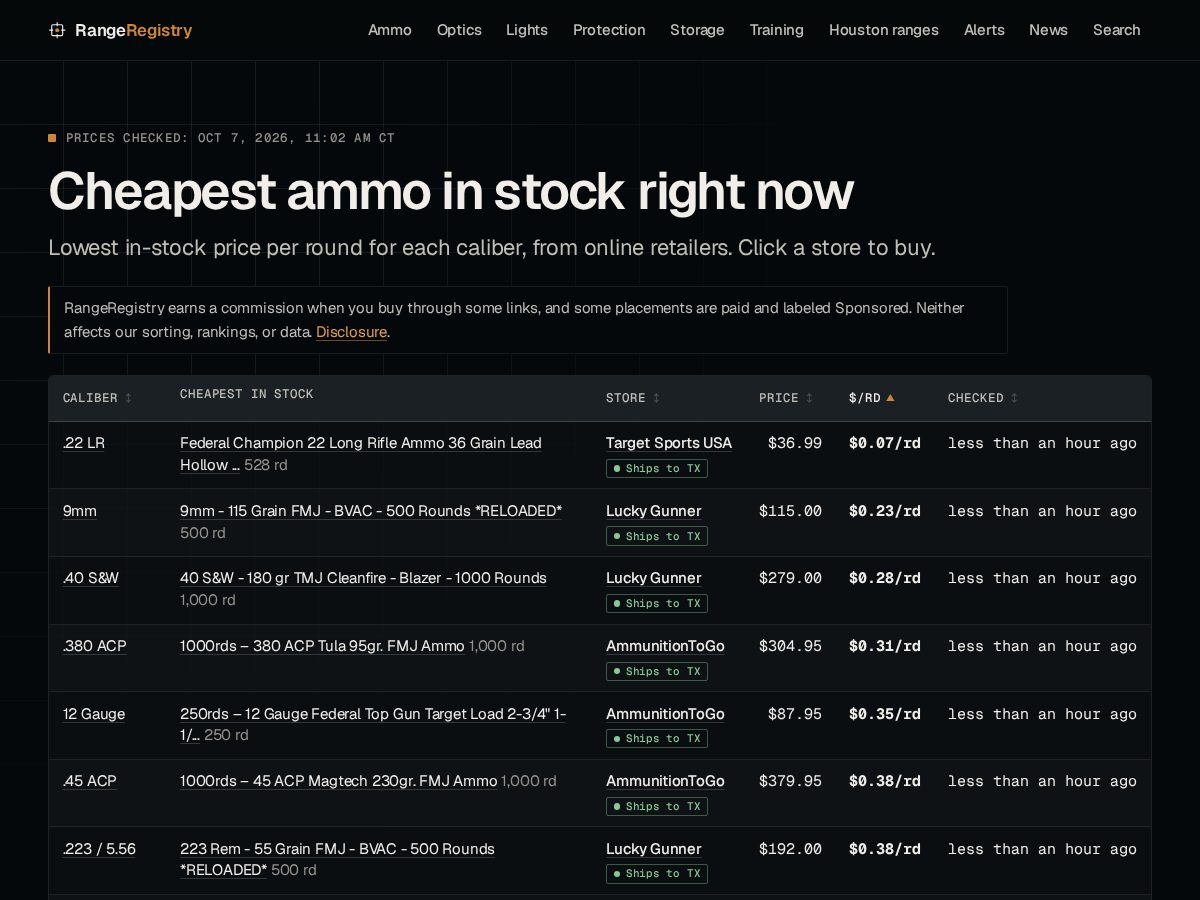The width and height of the screenshot is (1200, 900).
Task: Sort by the STORE column sort arrows
Action: click(x=656, y=398)
